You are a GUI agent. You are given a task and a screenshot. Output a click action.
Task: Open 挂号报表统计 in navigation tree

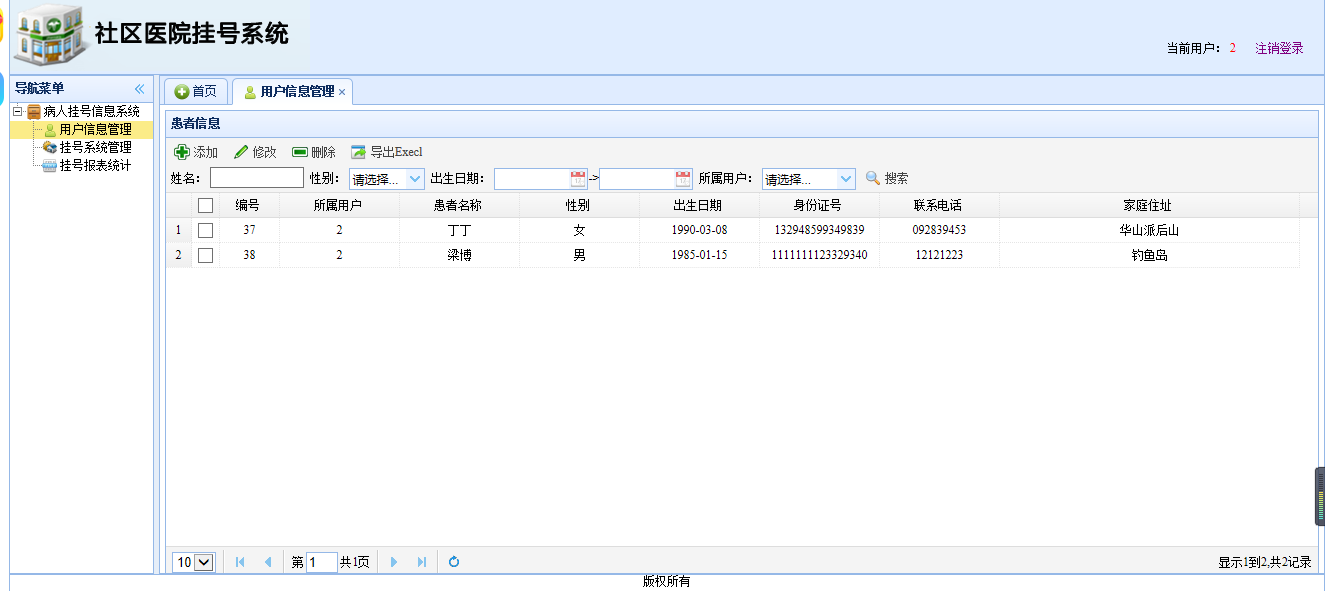pyautogui.click(x=95, y=165)
